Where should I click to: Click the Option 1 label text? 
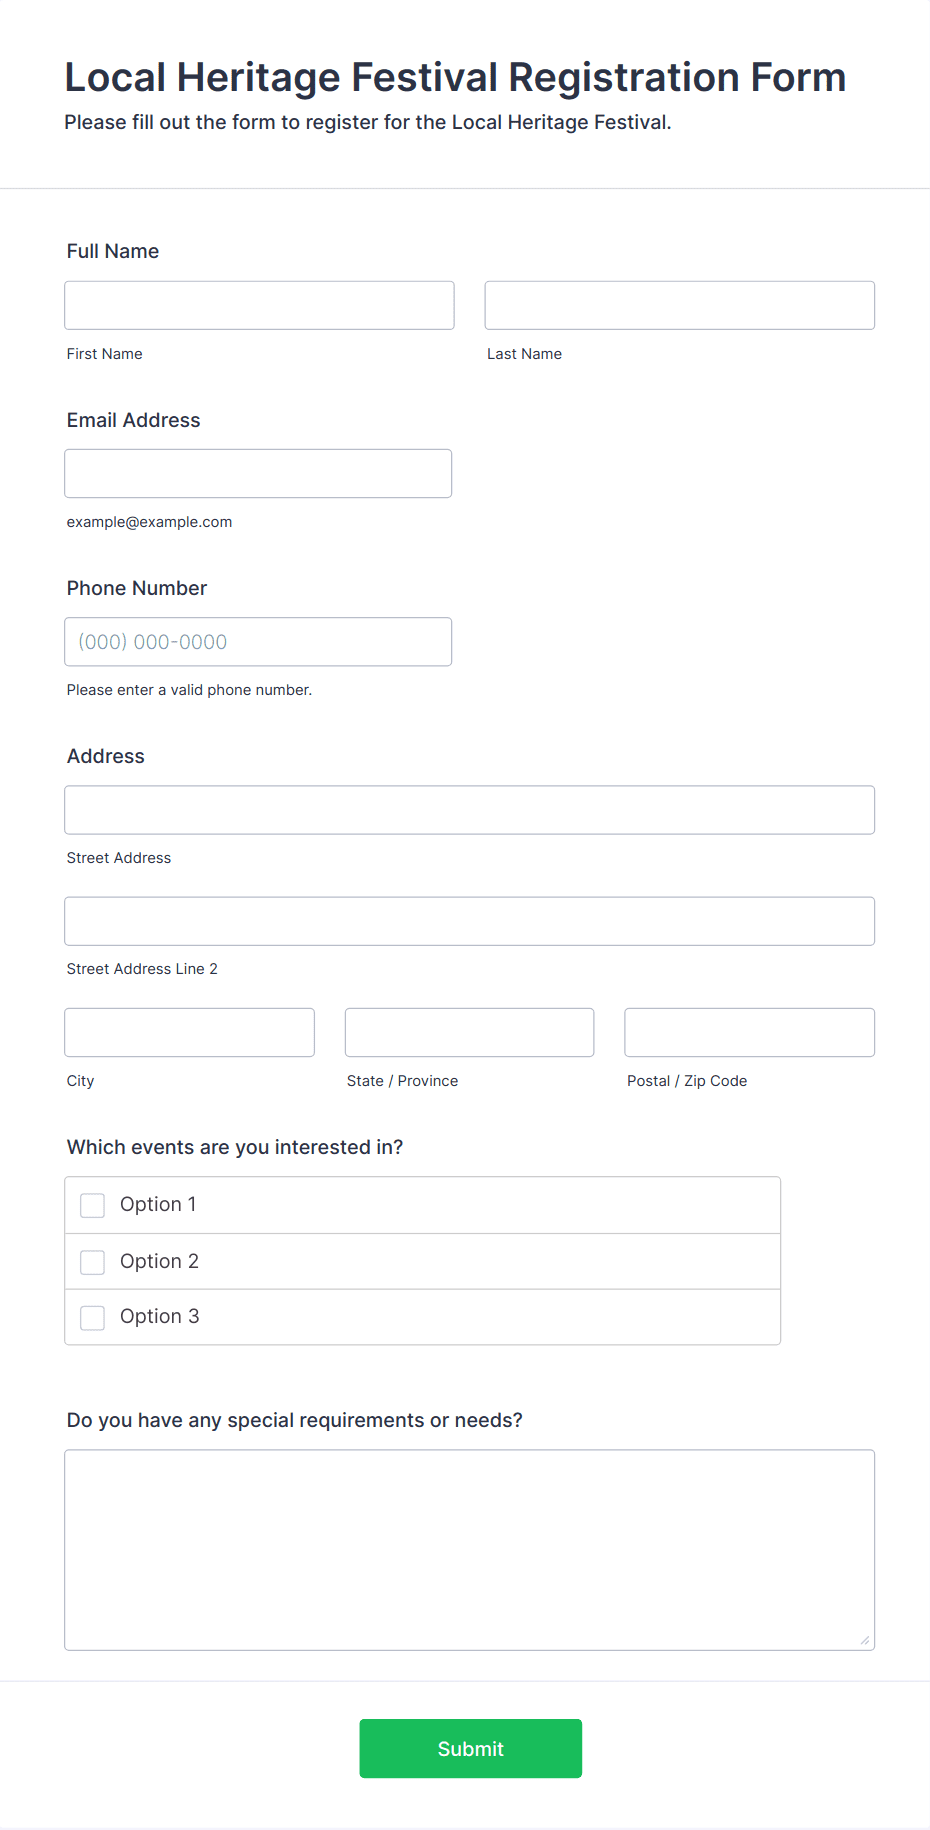pyautogui.click(x=158, y=1205)
